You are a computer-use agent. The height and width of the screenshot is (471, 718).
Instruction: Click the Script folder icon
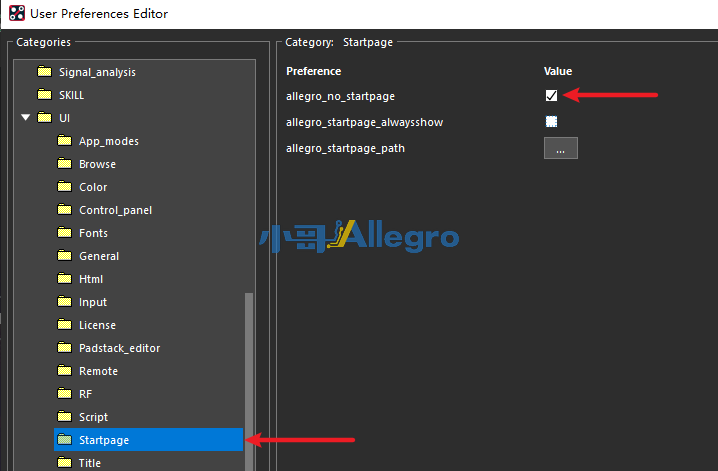(65, 417)
